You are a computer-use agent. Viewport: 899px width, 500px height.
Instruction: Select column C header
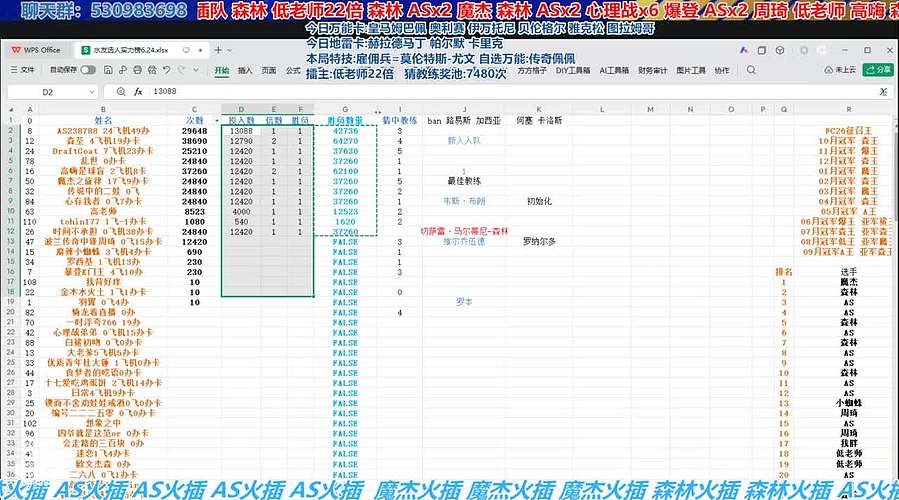tap(194, 110)
